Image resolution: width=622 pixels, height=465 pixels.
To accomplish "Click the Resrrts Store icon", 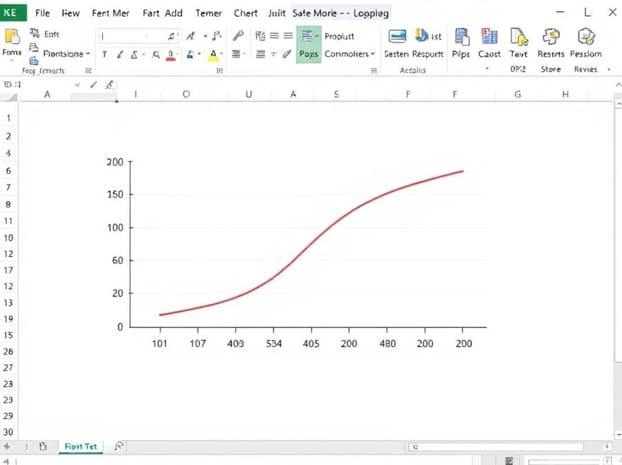I will tap(551, 37).
